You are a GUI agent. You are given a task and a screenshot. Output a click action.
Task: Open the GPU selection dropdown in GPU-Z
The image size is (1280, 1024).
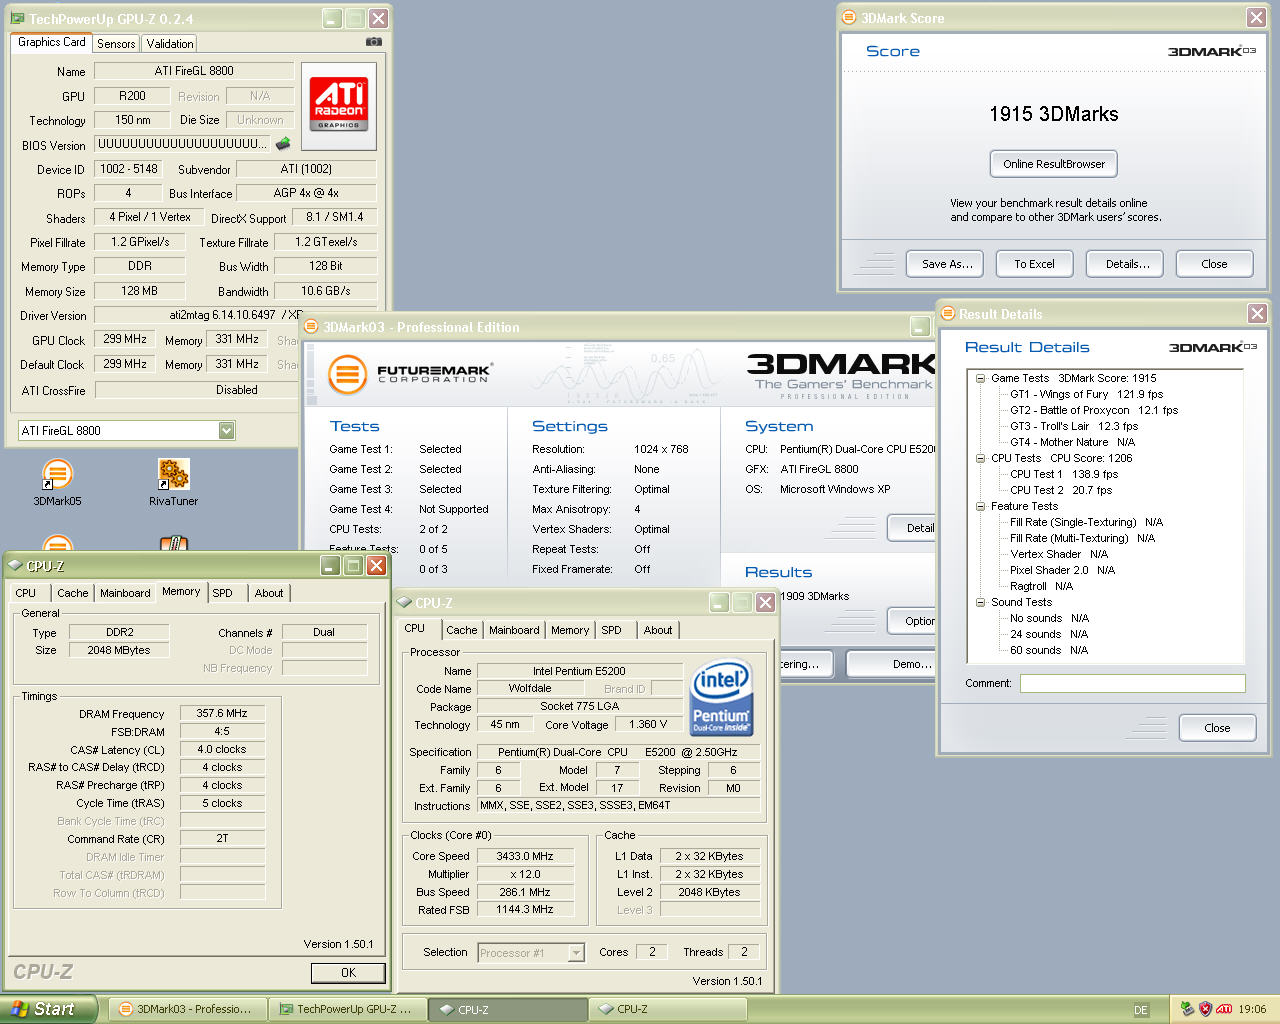(227, 430)
